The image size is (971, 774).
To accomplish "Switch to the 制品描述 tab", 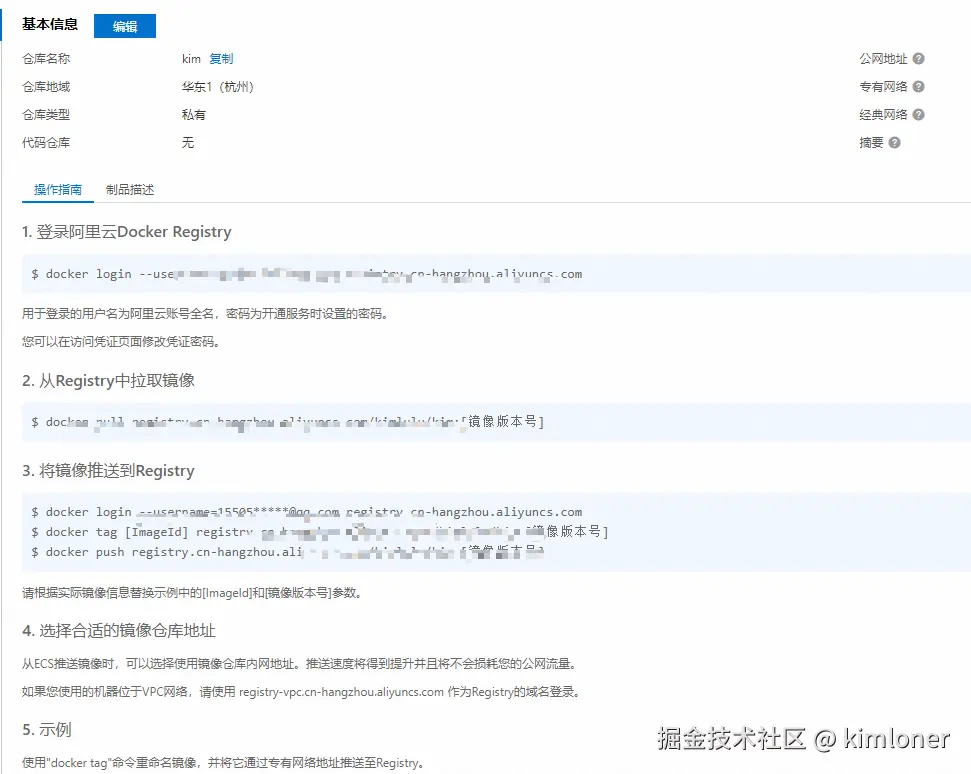I will [129, 189].
